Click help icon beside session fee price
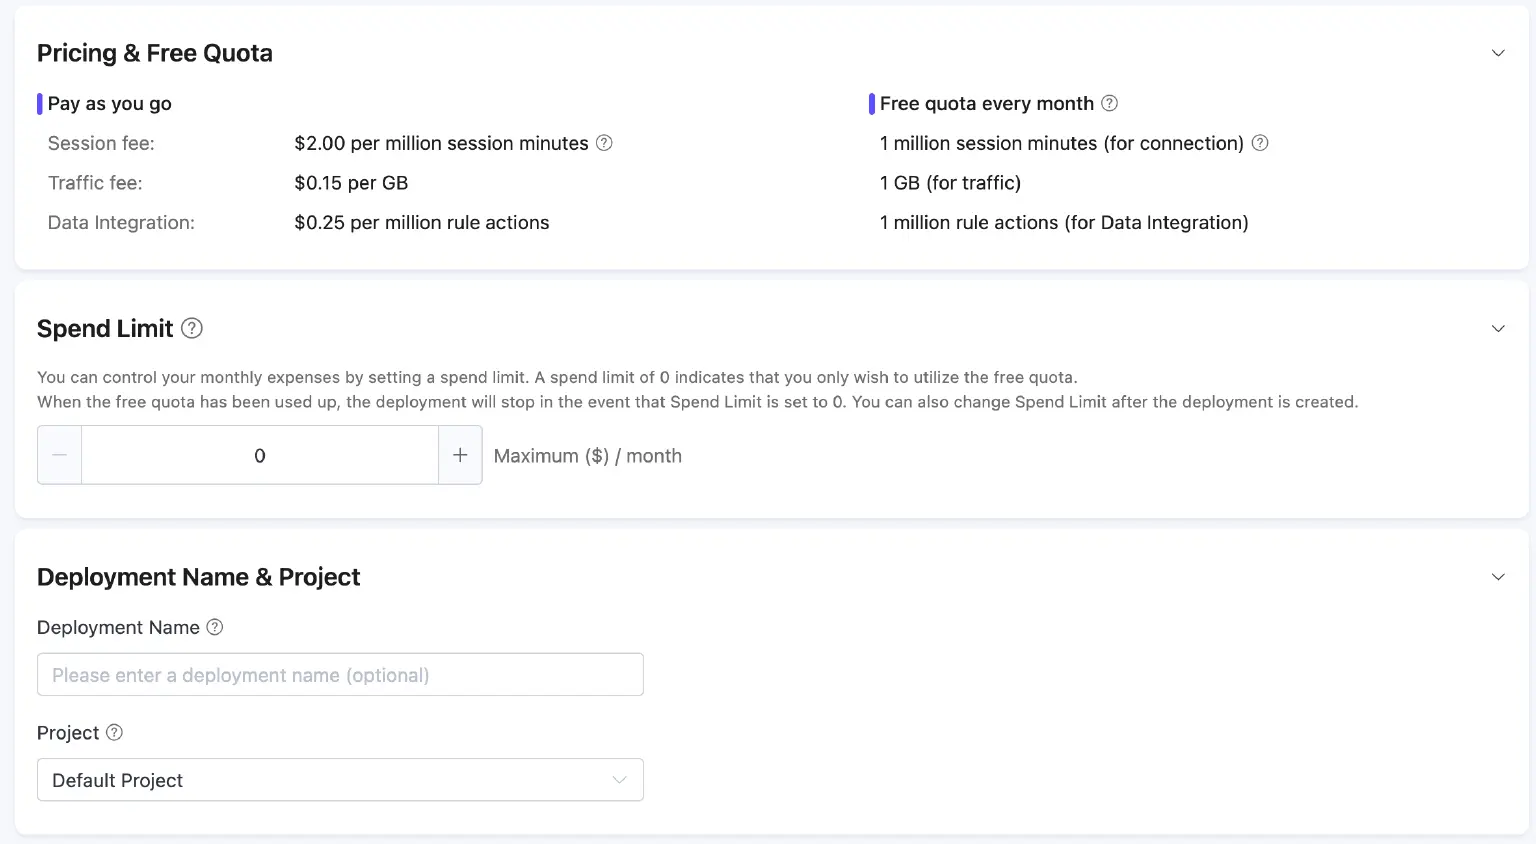This screenshot has height=844, width=1536. pyautogui.click(x=604, y=143)
